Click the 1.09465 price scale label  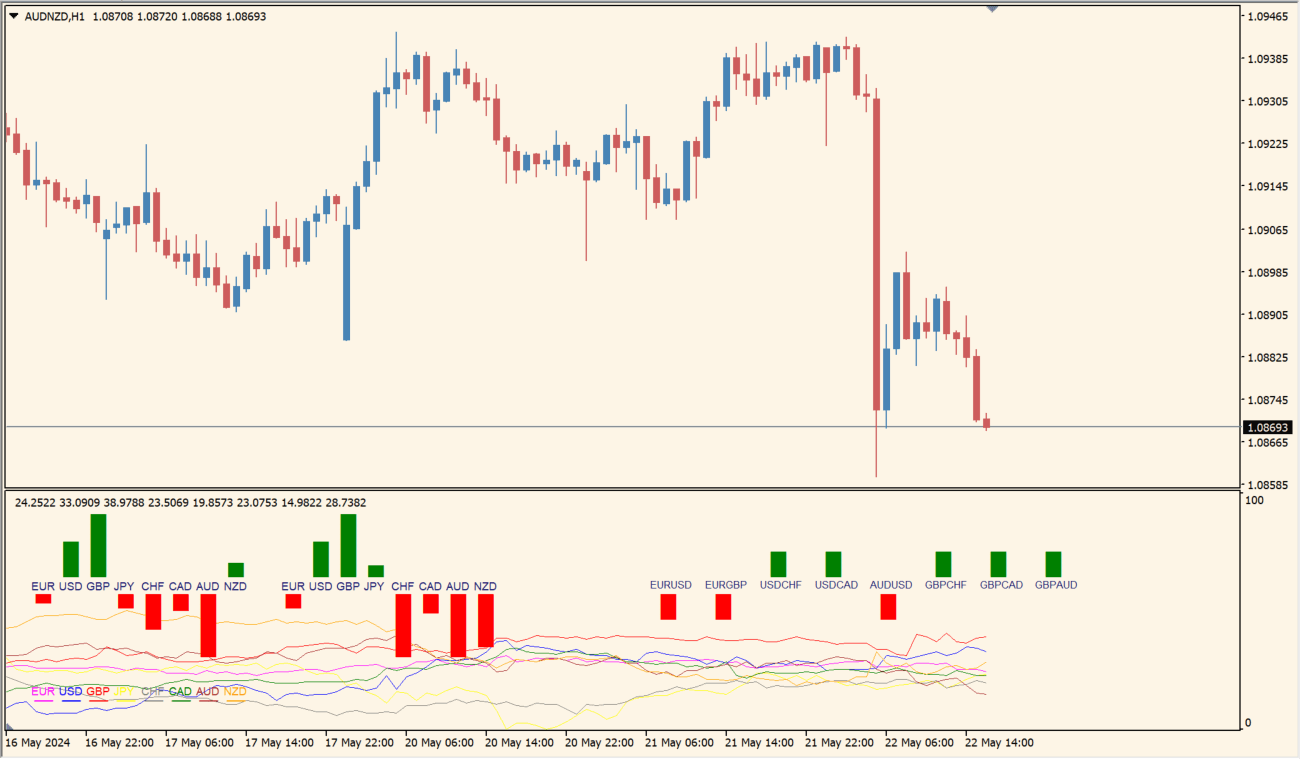pyautogui.click(x=1266, y=16)
